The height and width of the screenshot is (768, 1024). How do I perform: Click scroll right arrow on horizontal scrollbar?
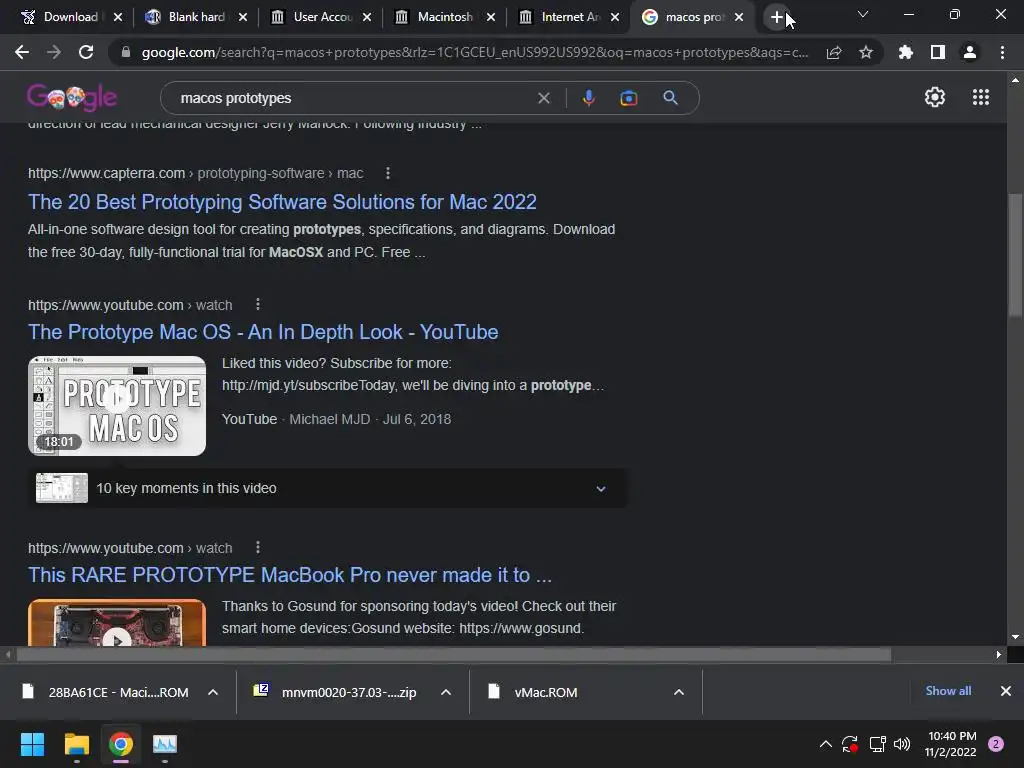pos(999,654)
